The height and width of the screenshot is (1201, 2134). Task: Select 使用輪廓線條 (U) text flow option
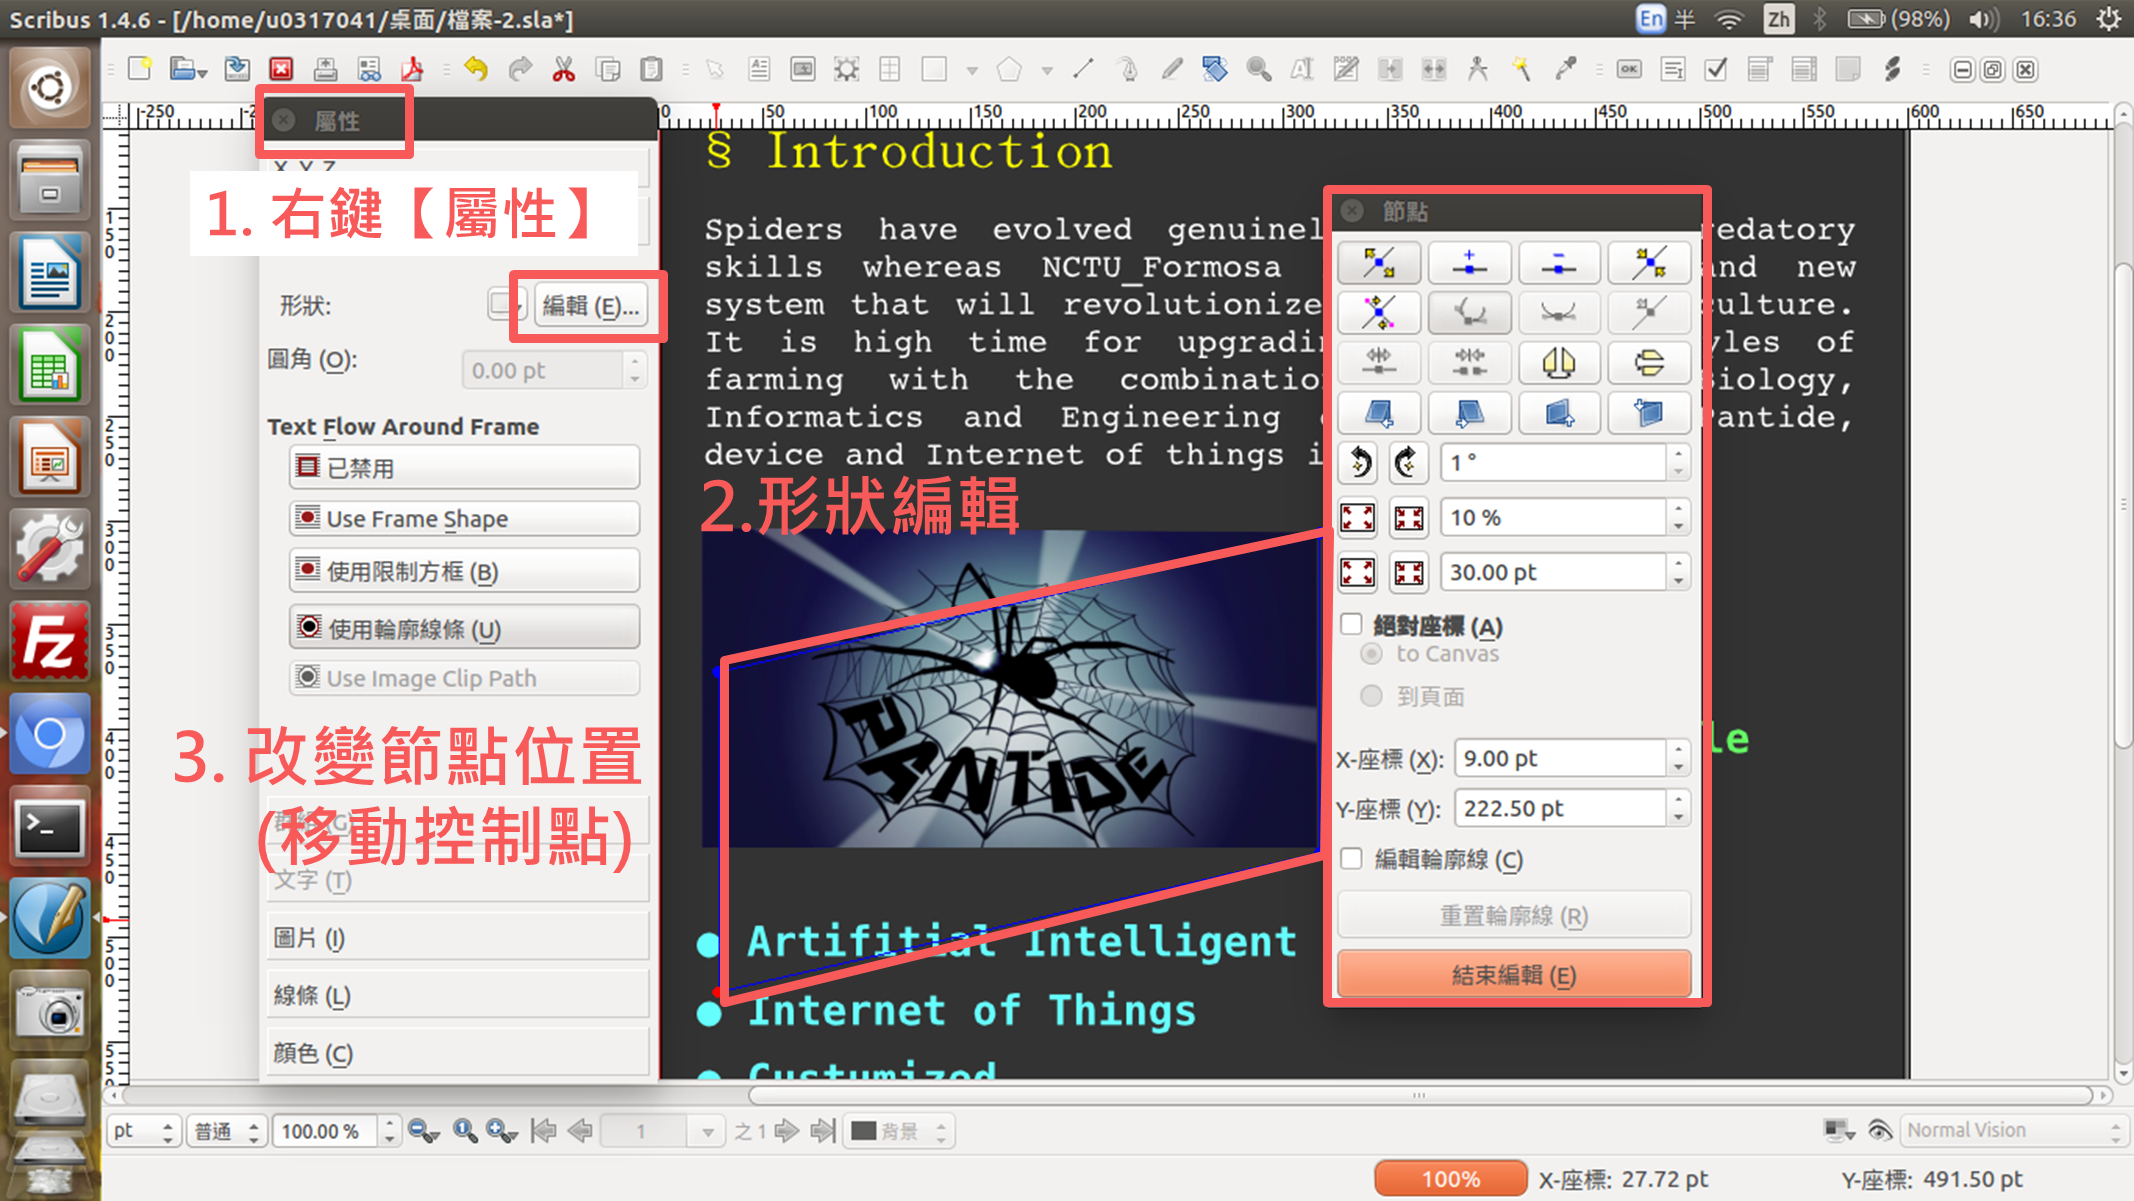point(464,628)
